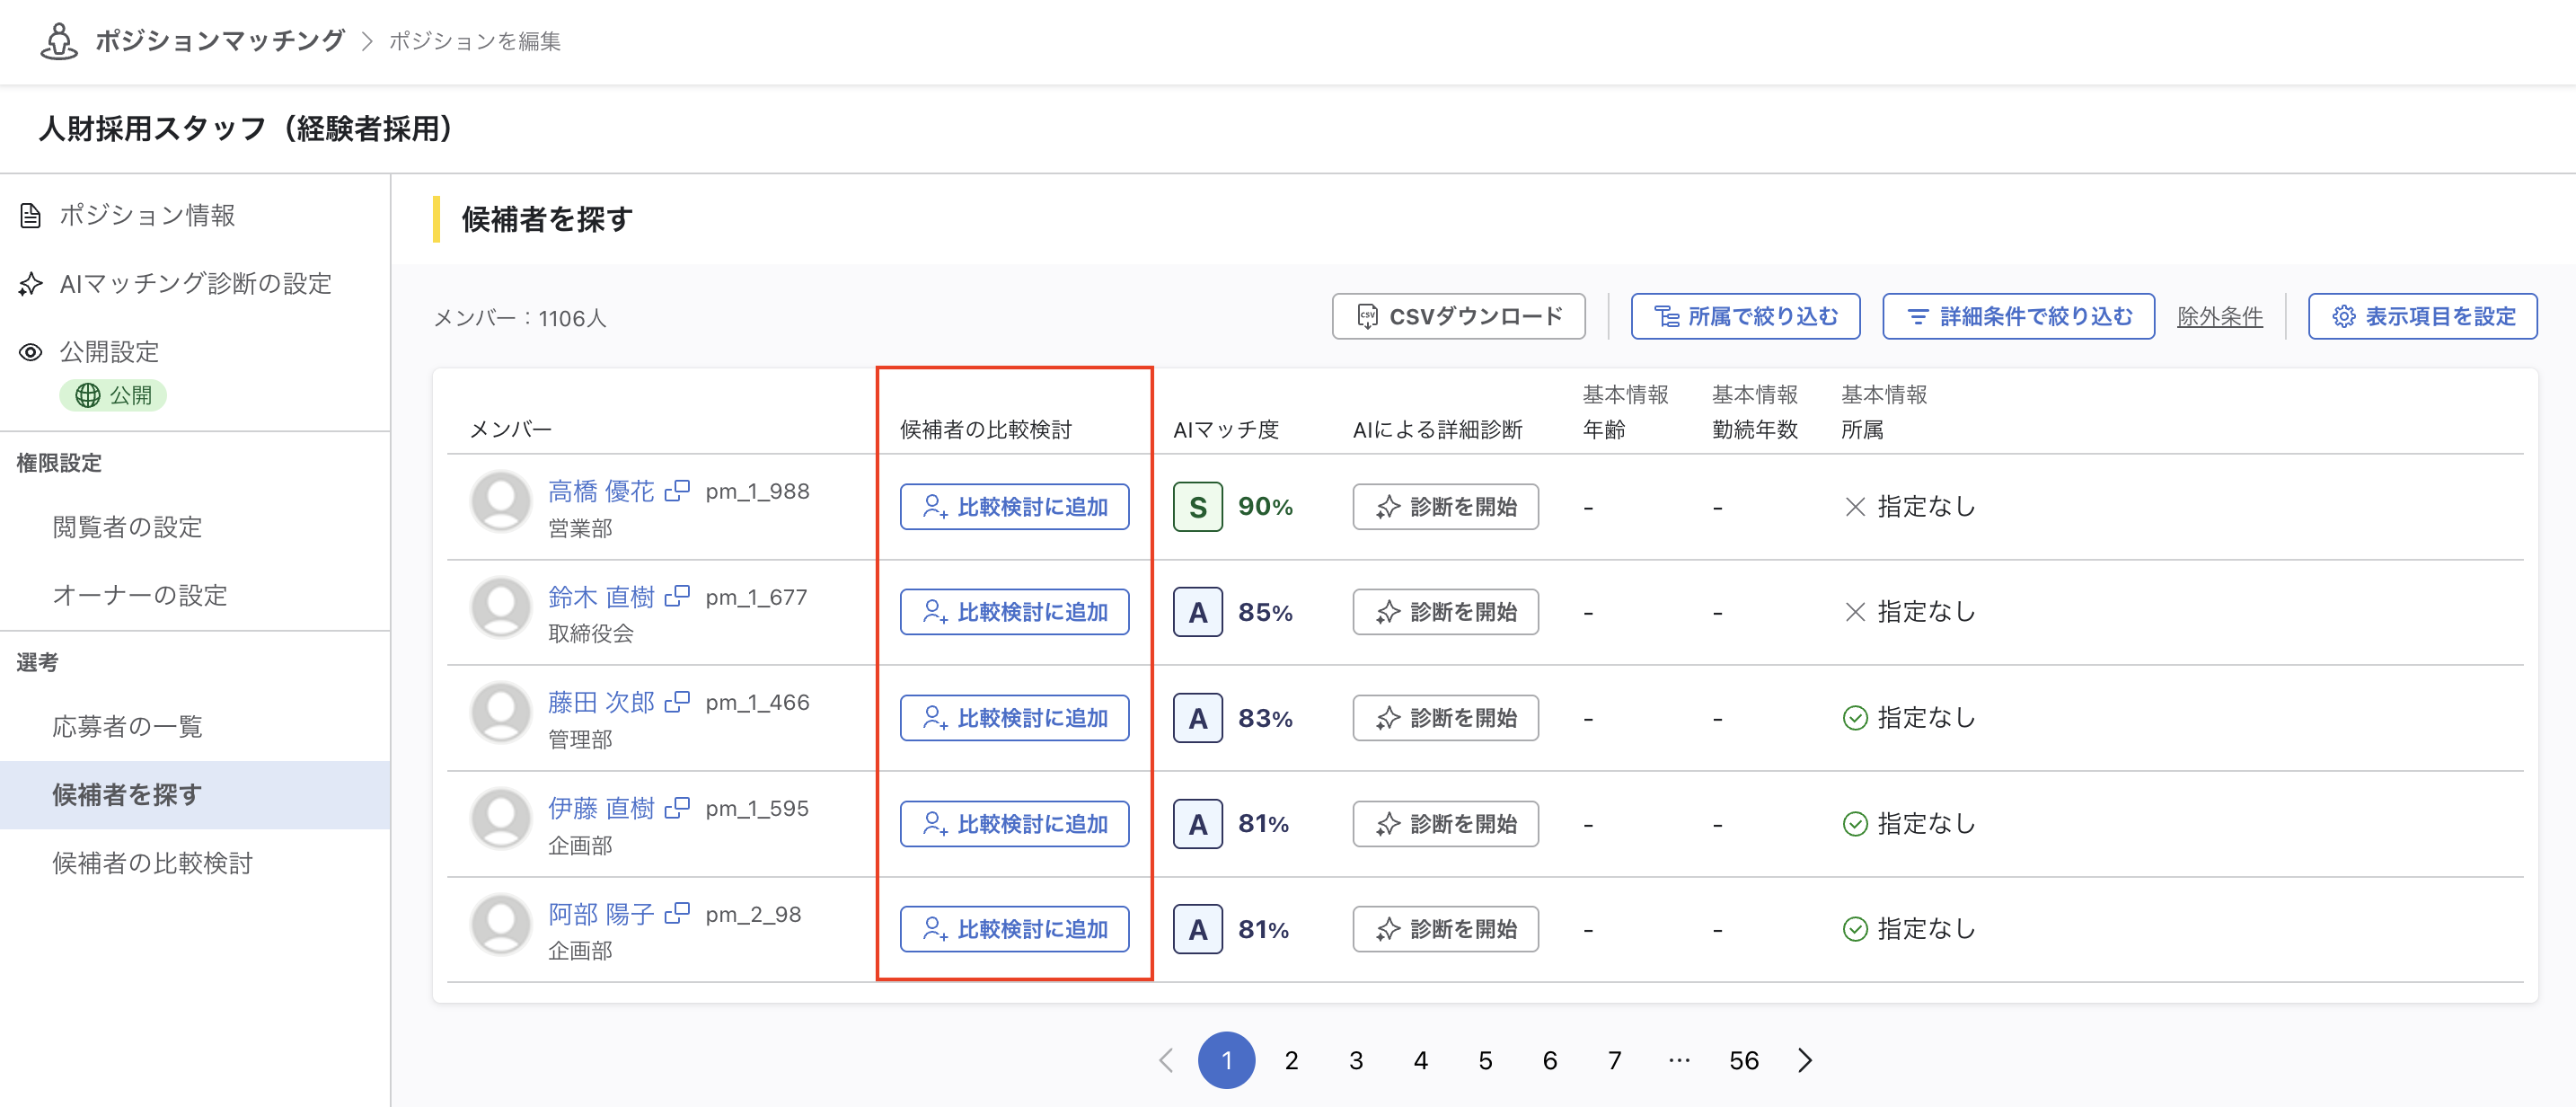This screenshot has height=1107, width=2576.
Task: Add 藤田 次郎 to comparison
Action: click(1014, 718)
